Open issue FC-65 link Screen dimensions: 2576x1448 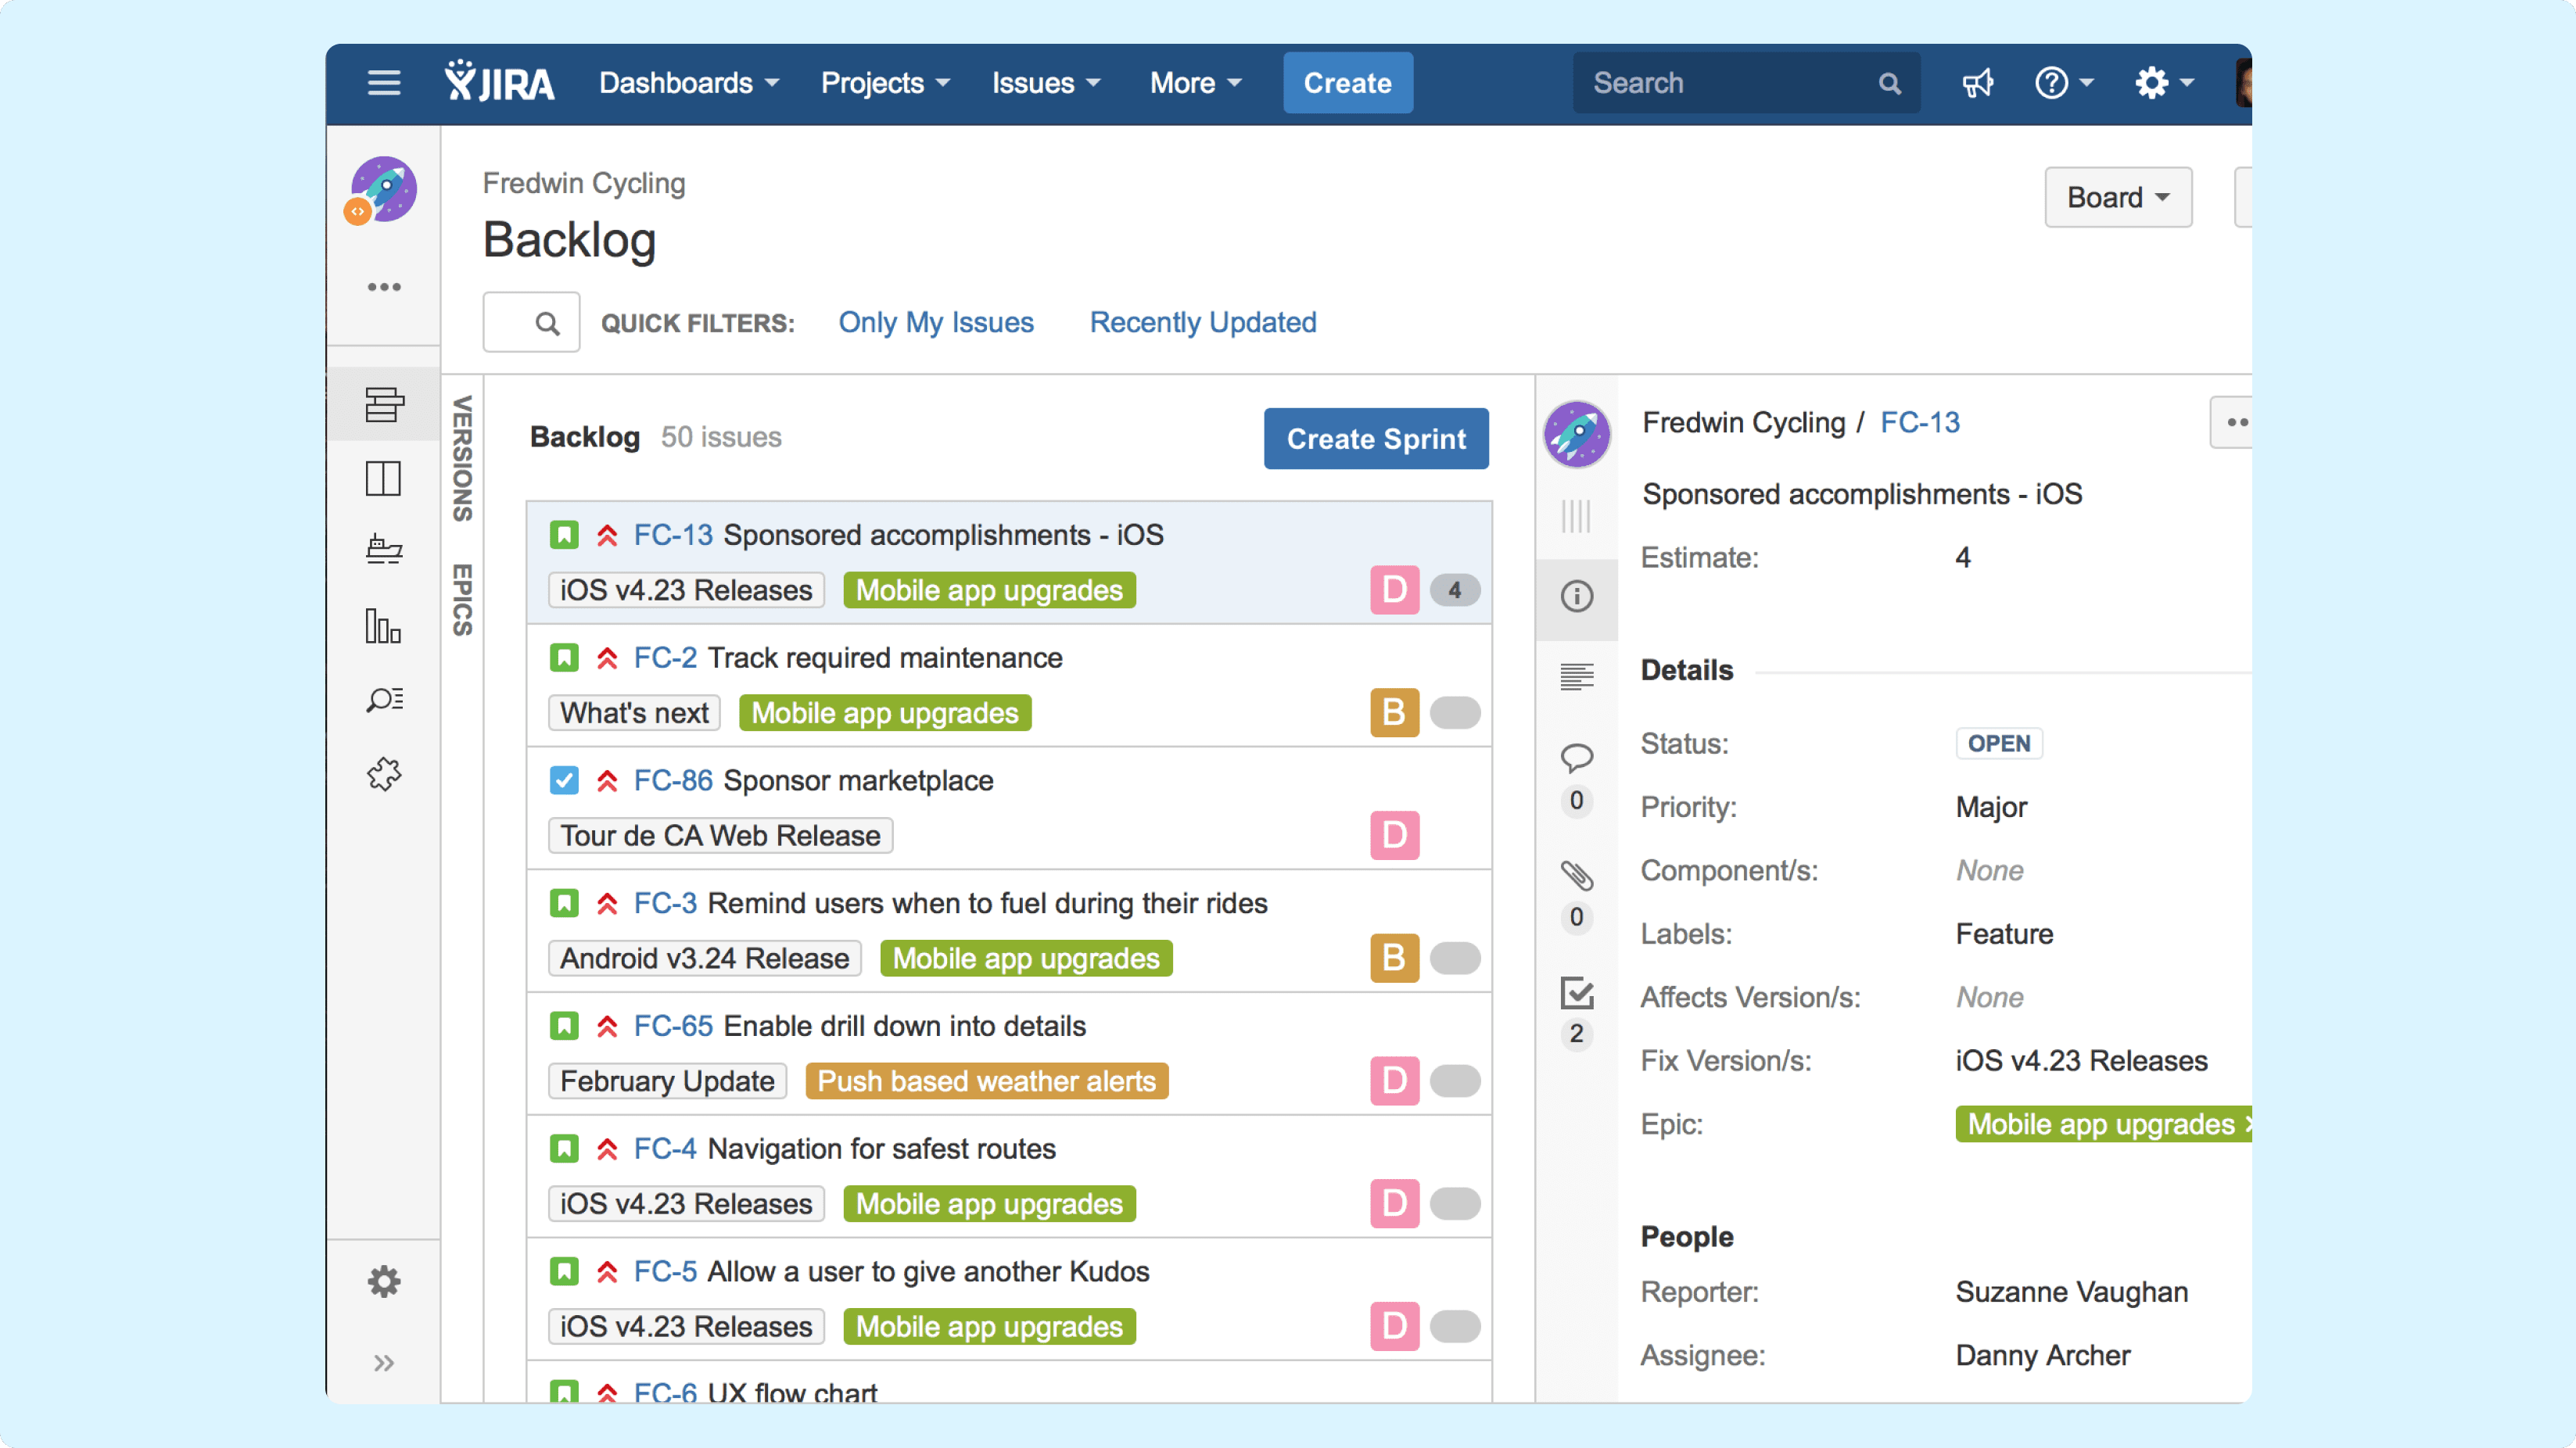coord(673,1026)
